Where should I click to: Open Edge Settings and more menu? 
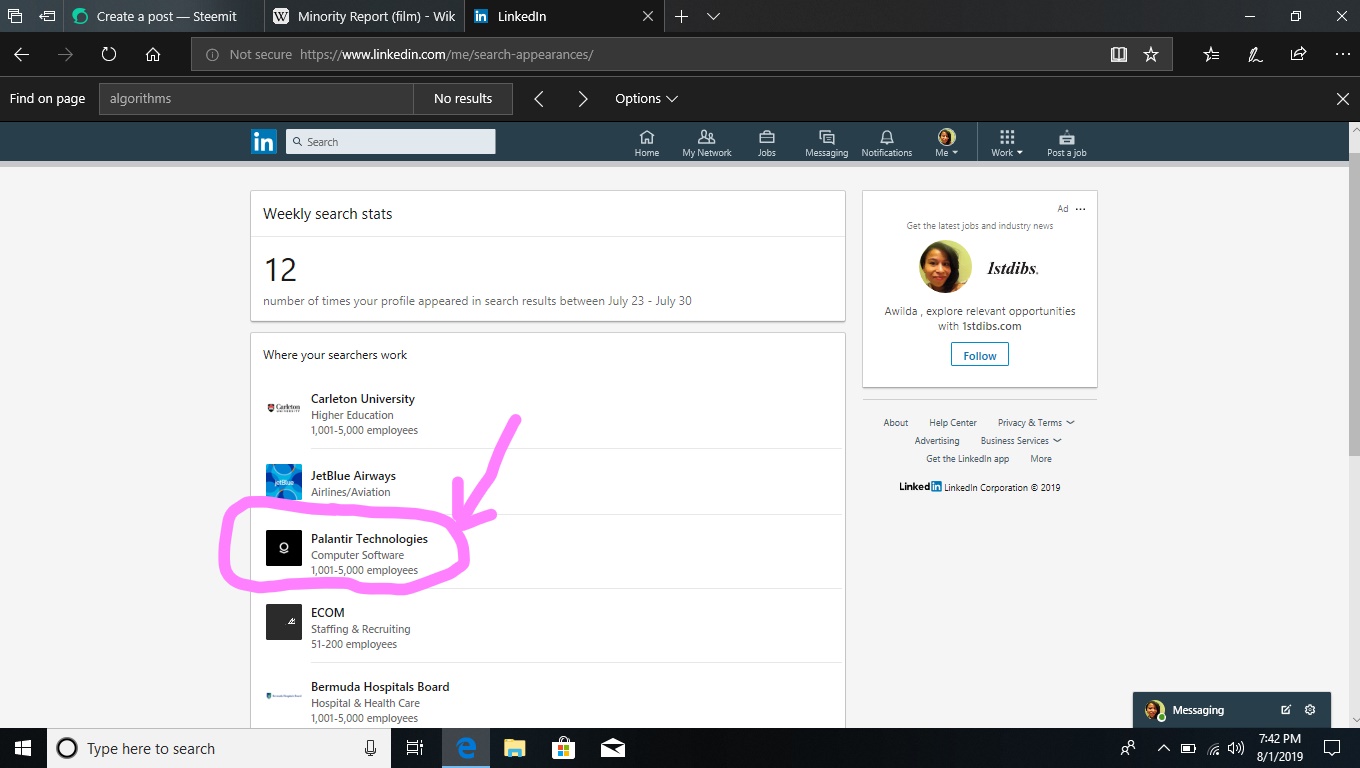pyautogui.click(x=1342, y=54)
